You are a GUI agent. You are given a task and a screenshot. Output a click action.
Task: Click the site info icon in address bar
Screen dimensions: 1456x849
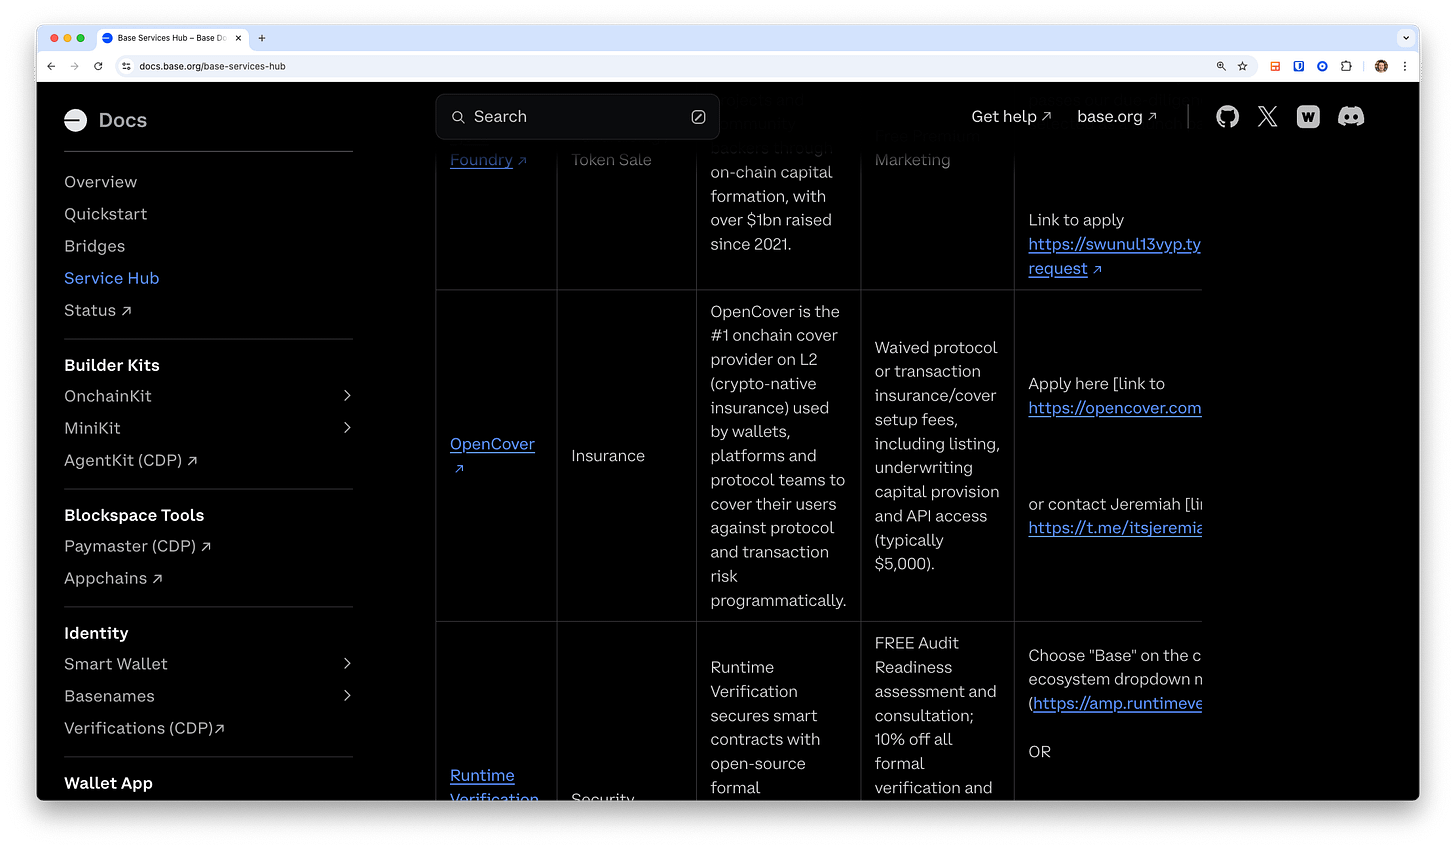coord(126,66)
